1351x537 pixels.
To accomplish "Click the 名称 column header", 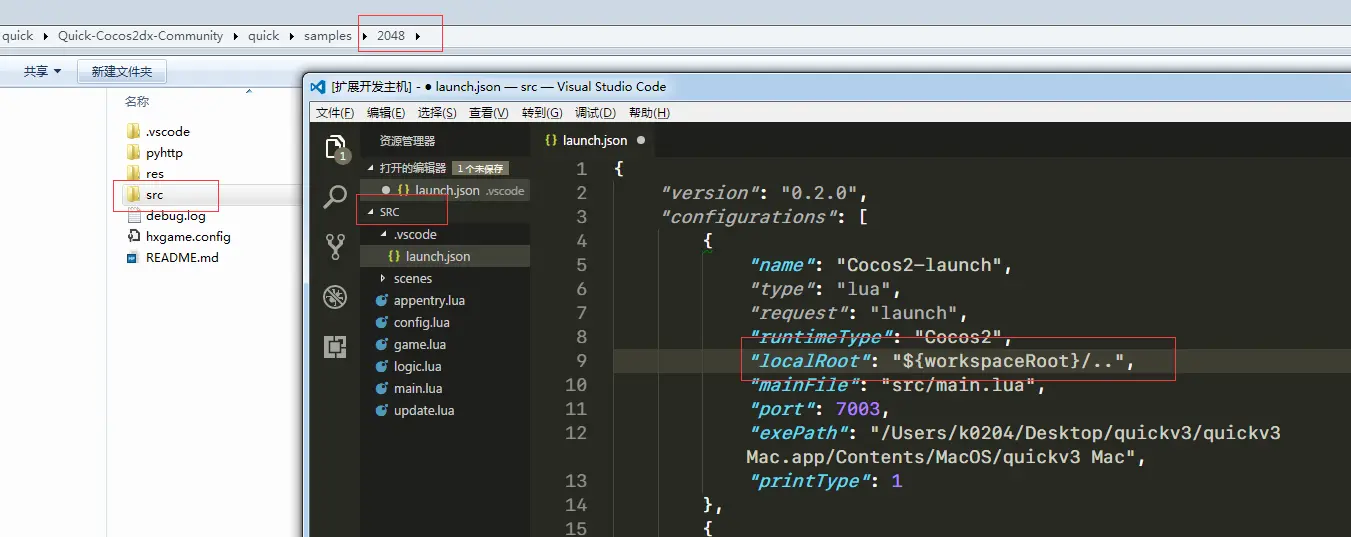I will click(137, 101).
